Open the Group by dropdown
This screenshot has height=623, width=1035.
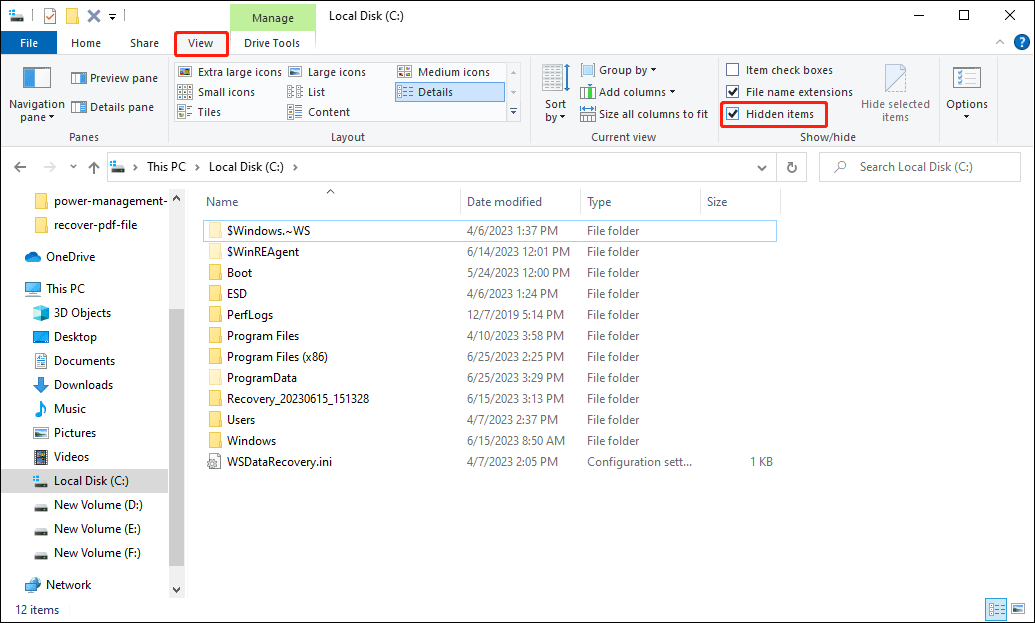click(x=618, y=70)
